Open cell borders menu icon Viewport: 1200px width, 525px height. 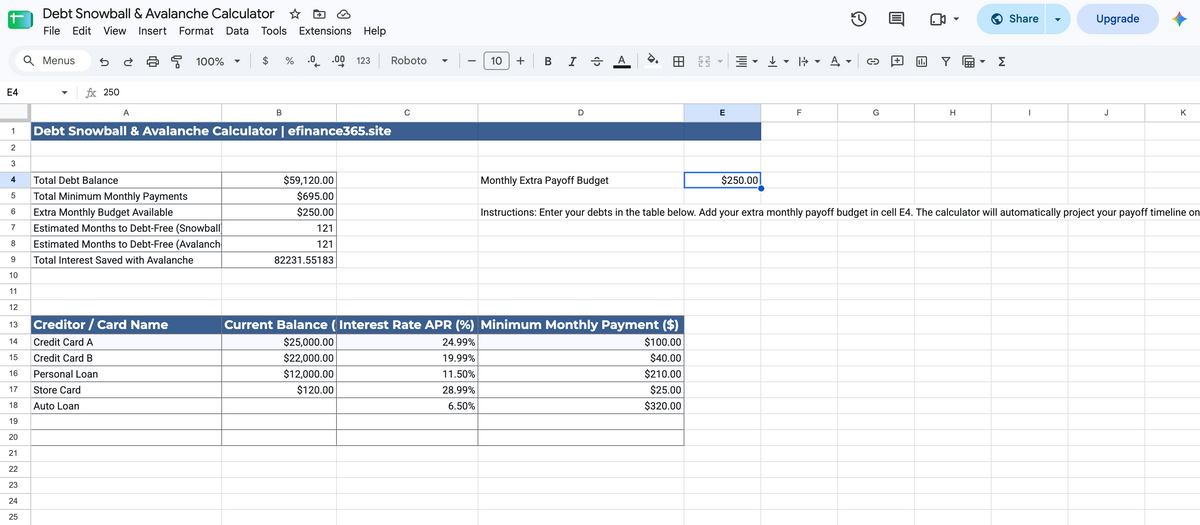click(x=678, y=61)
